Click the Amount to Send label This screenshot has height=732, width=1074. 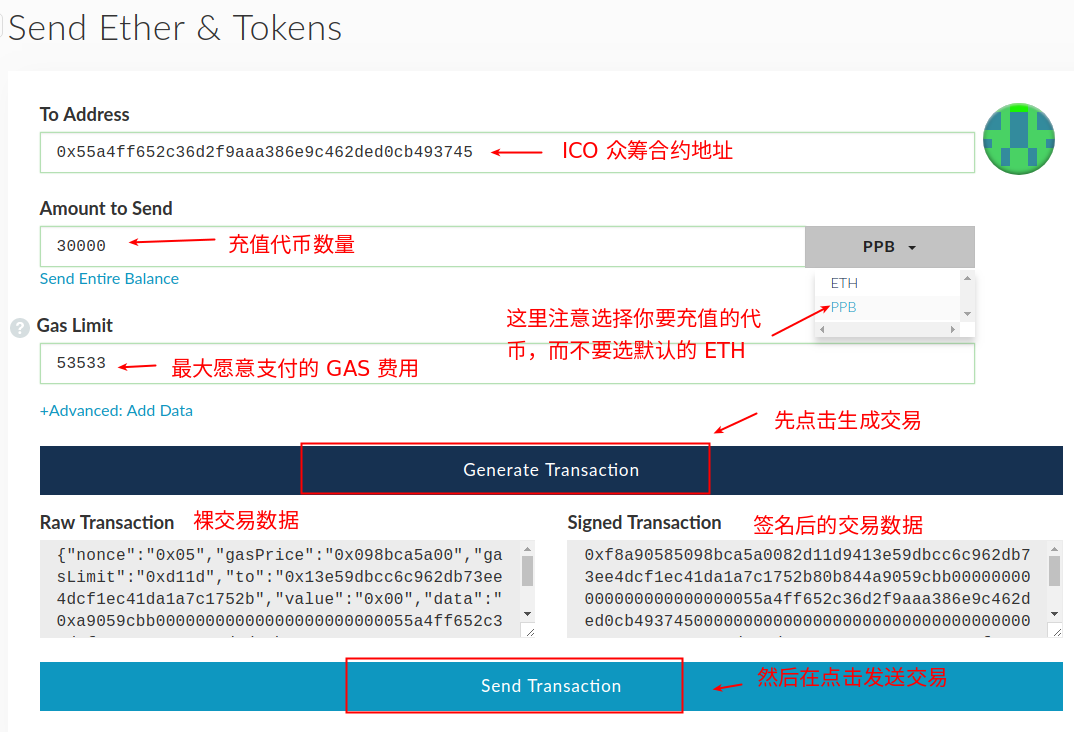106,208
